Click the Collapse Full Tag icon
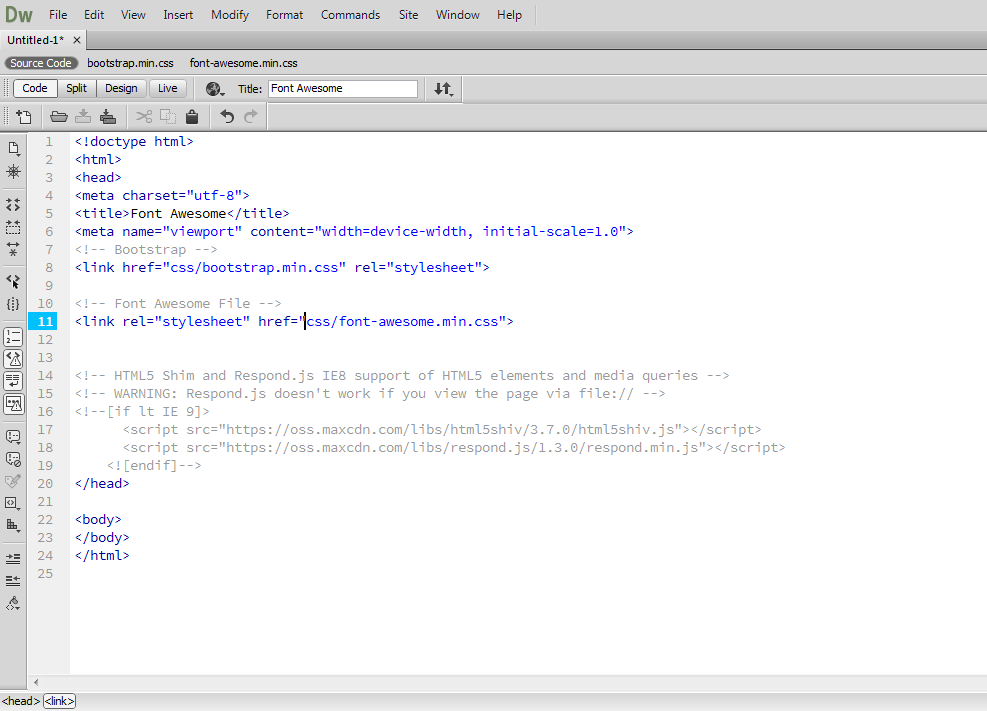 click(x=13, y=204)
